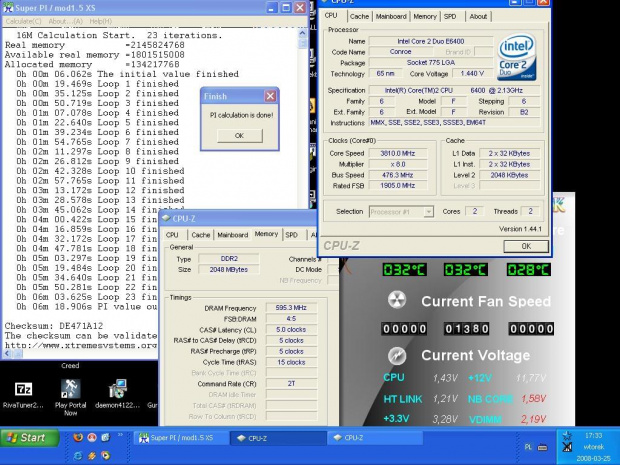Open the Windows Start menu
The width and height of the screenshot is (620, 465).
pyautogui.click(x=30, y=438)
